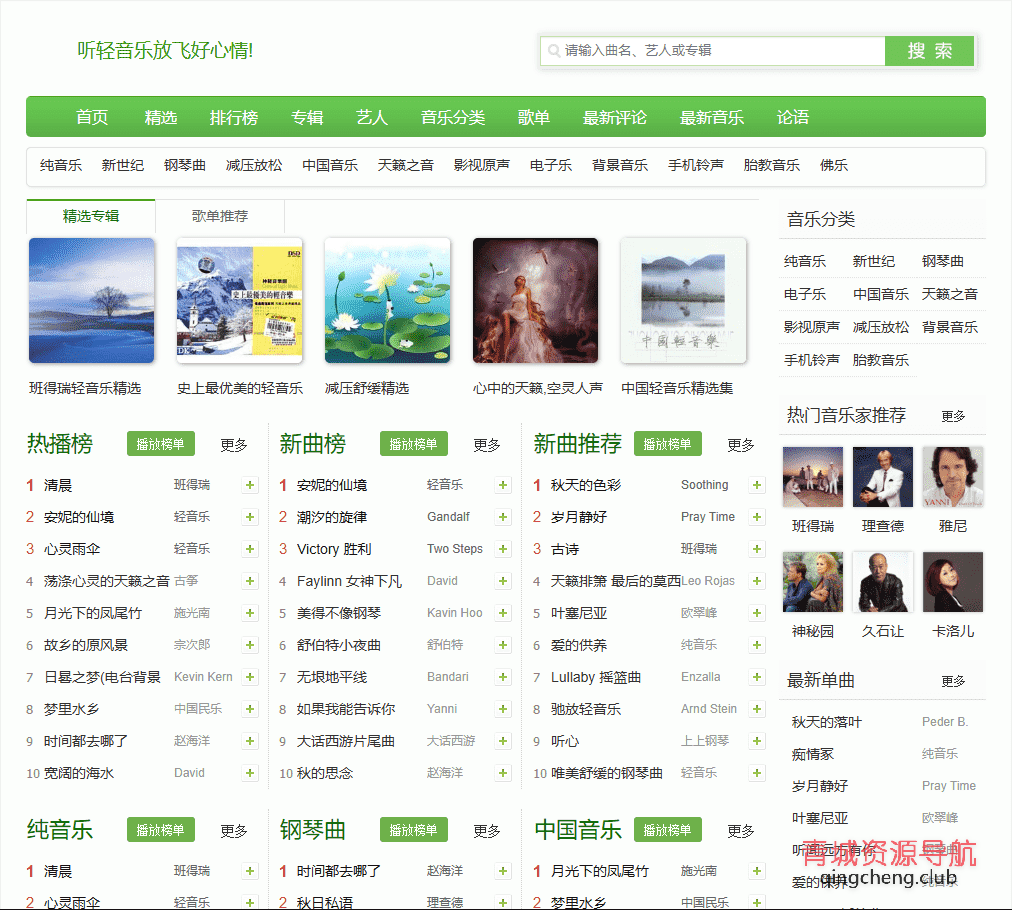Click 减压舒缓精选 lotus album thumbnail
The image size is (1012, 910).
coord(388,300)
